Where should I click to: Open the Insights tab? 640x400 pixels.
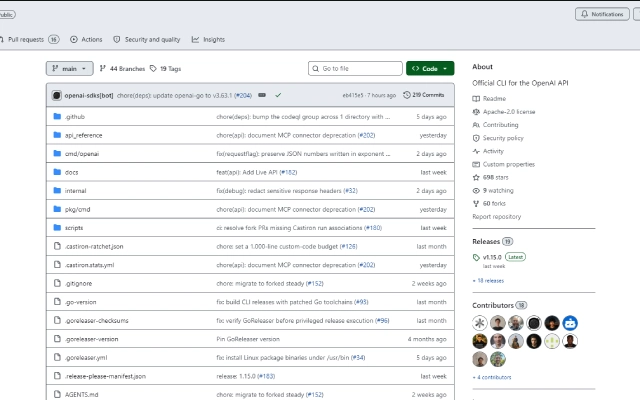[x=208, y=40]
